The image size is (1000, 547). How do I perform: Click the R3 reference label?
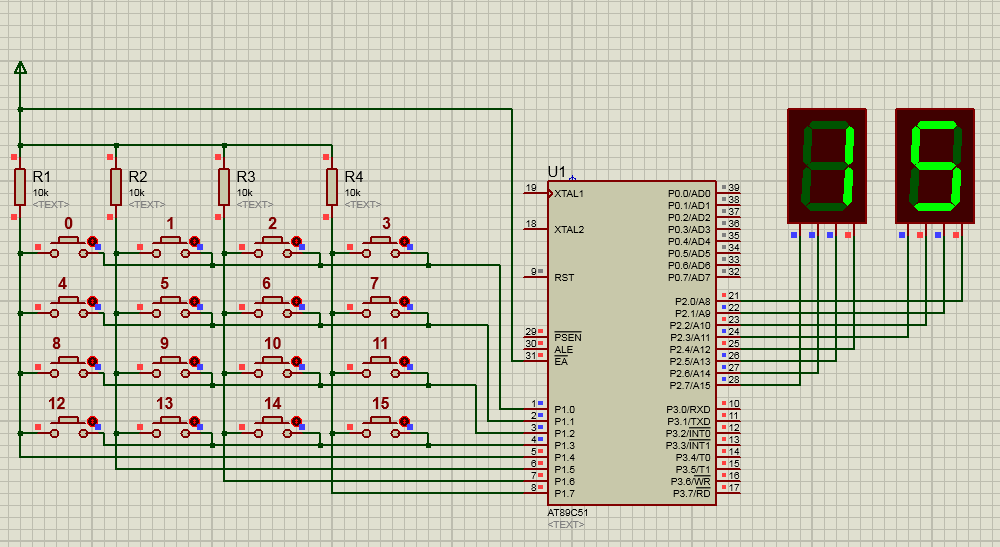pyautogui.click(x=246, y=177)
